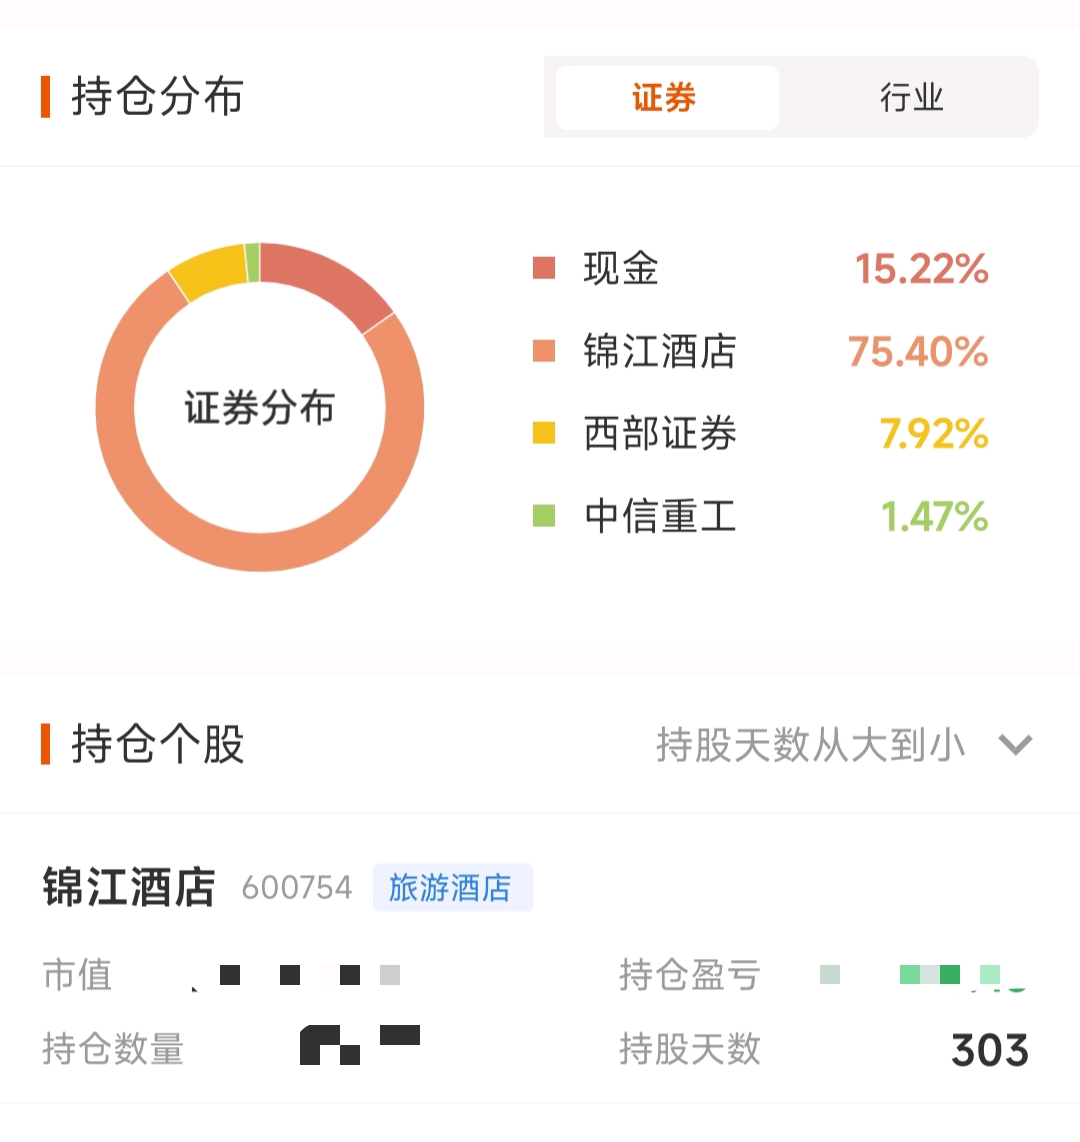Screen dimensions: 1080x1142
Task: Click the 现金 red legend swatch
Action: [544, 268]
